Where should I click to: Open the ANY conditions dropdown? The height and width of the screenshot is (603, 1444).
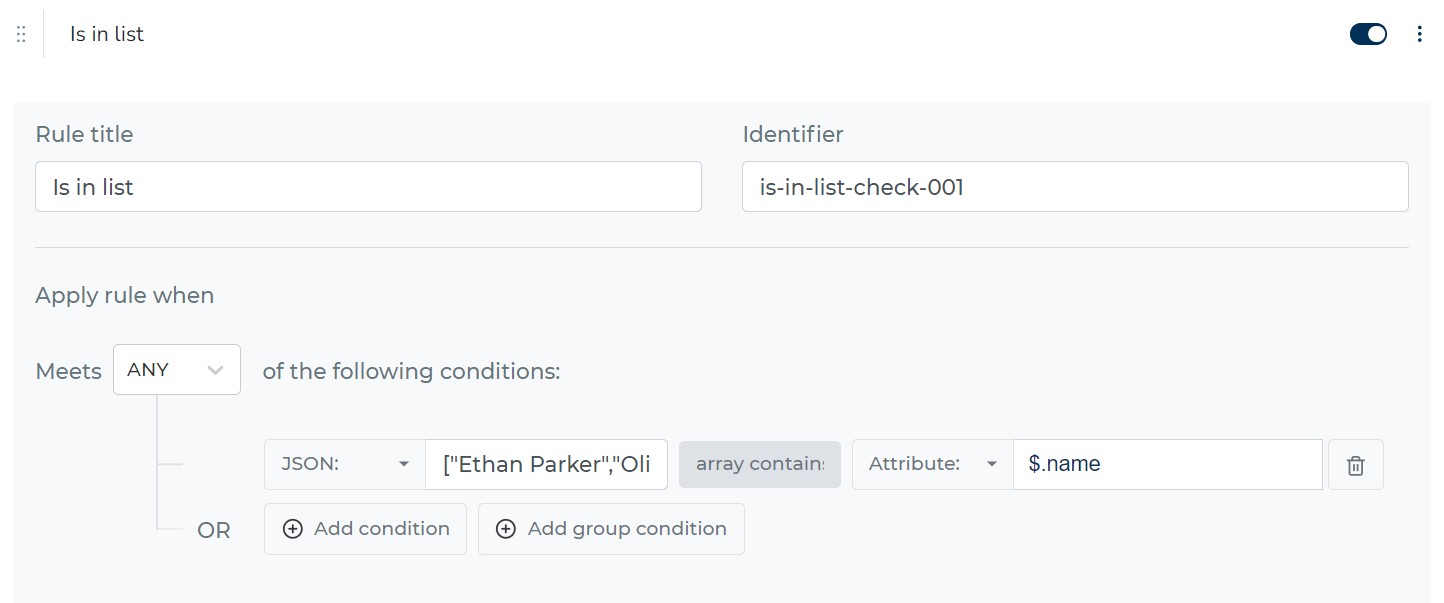(177, 370)
